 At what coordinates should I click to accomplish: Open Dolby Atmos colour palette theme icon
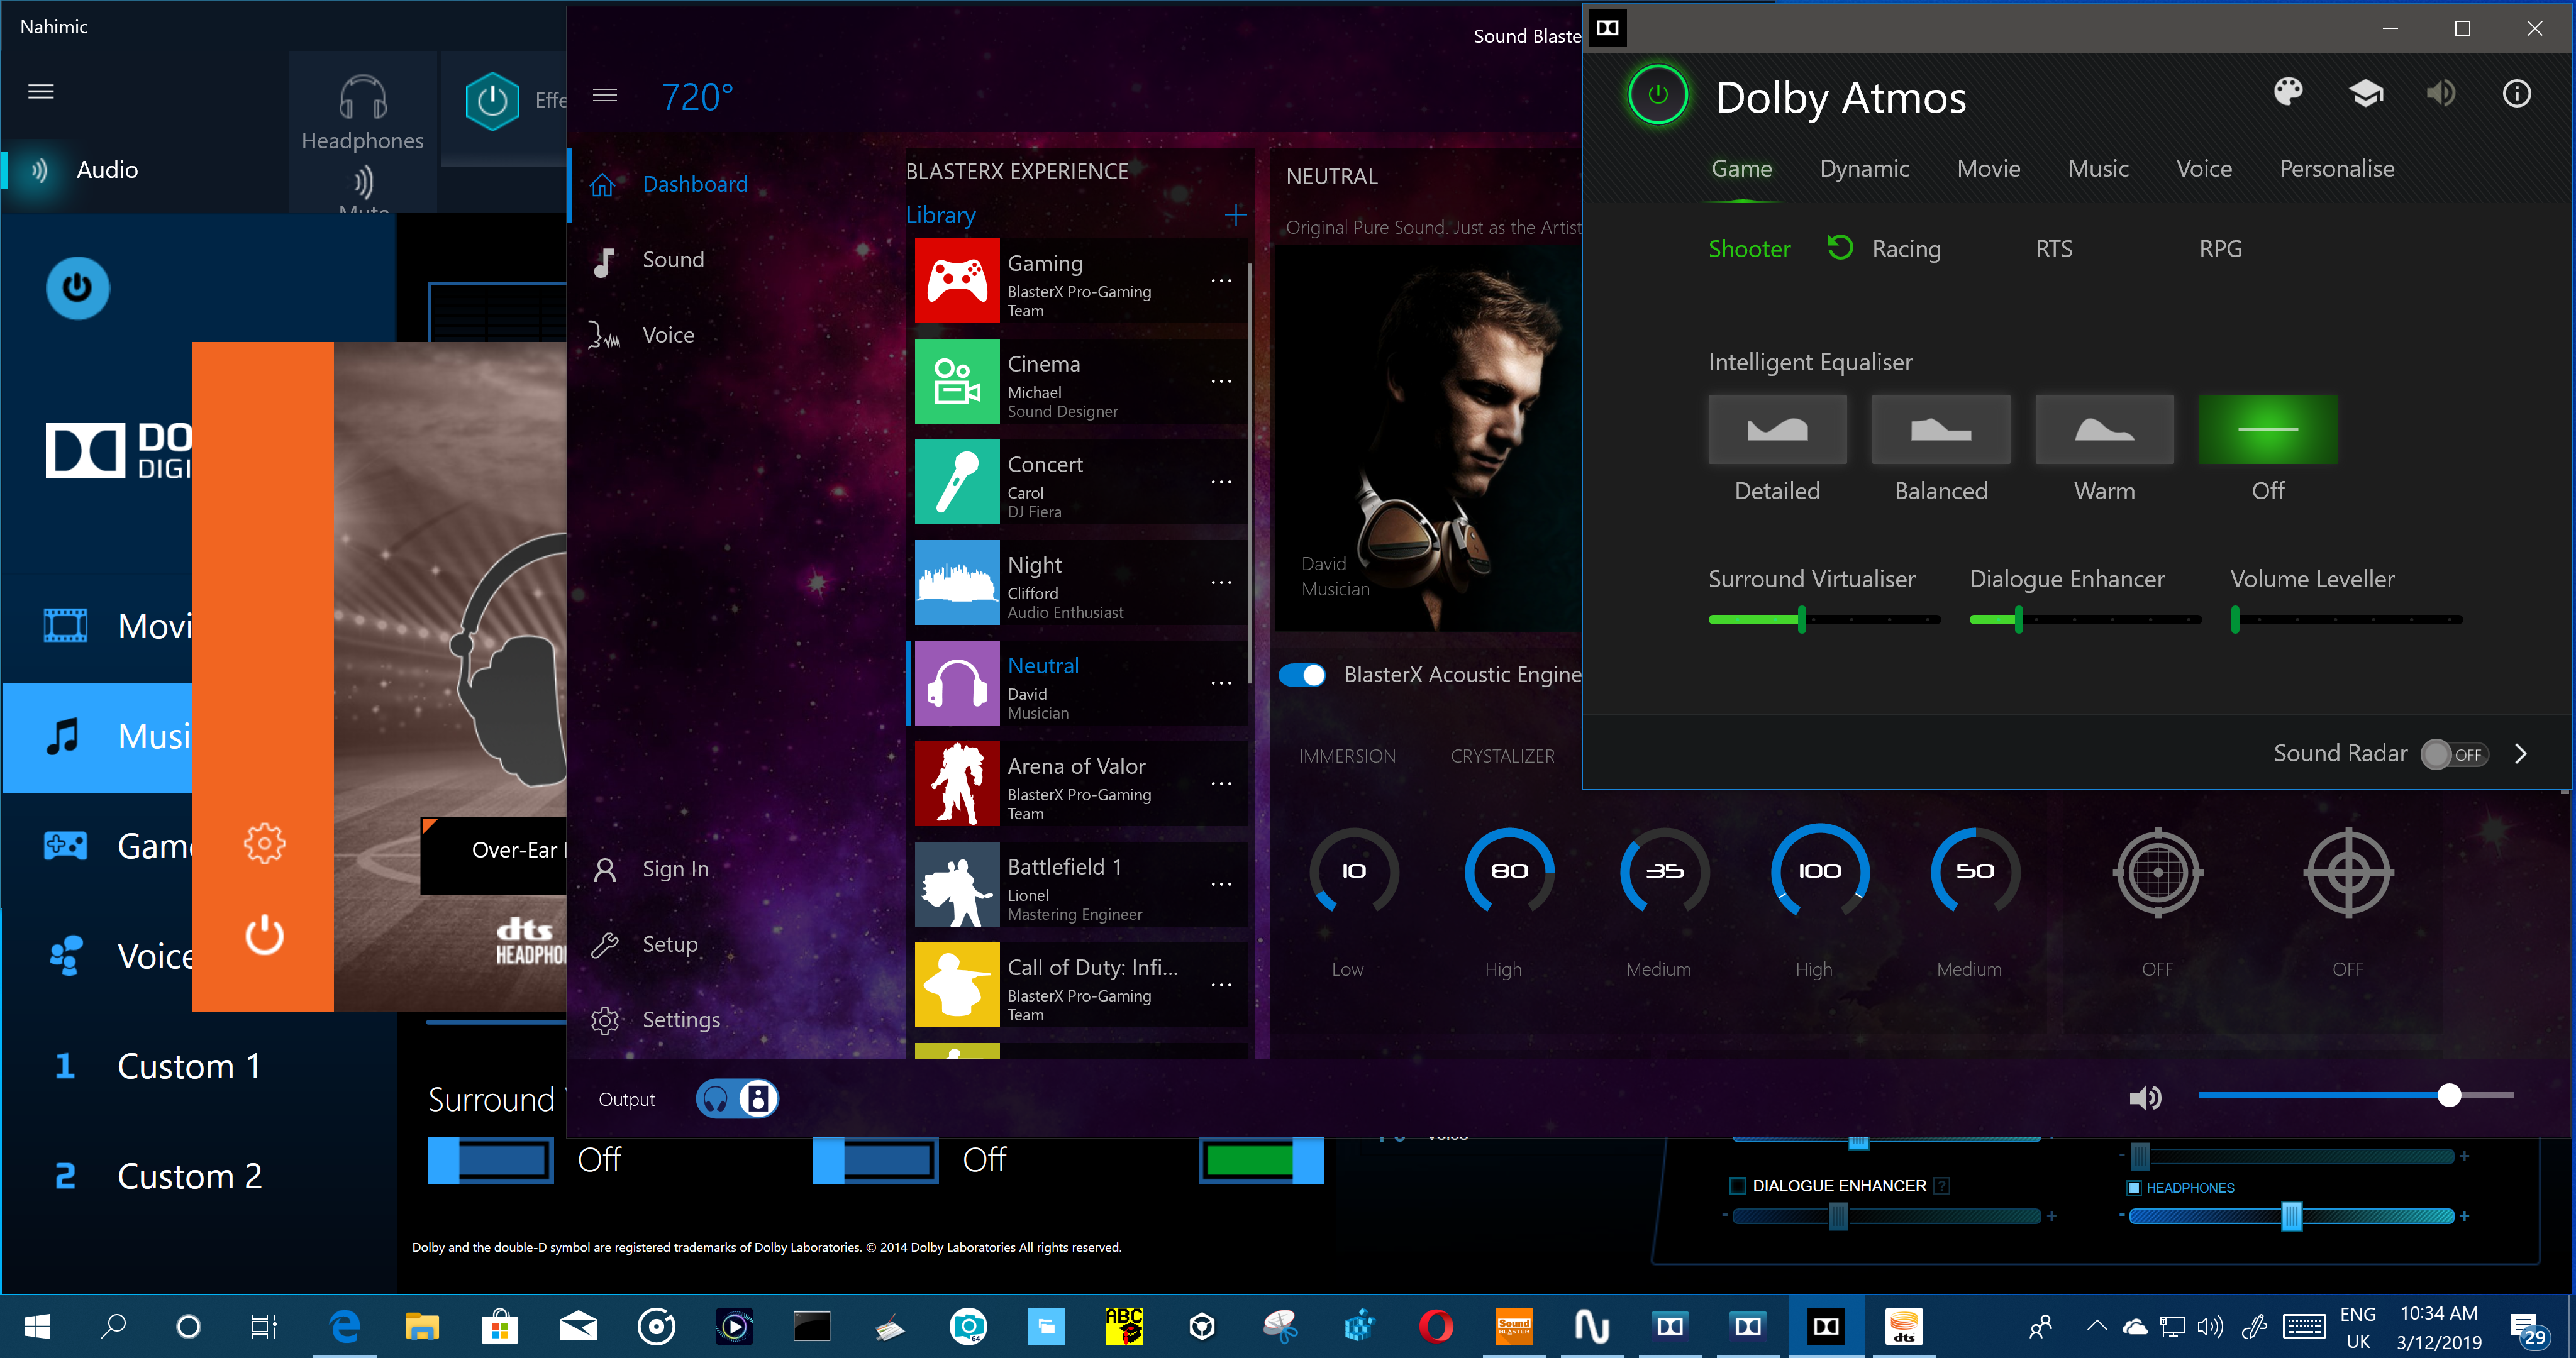(2288, 93)
